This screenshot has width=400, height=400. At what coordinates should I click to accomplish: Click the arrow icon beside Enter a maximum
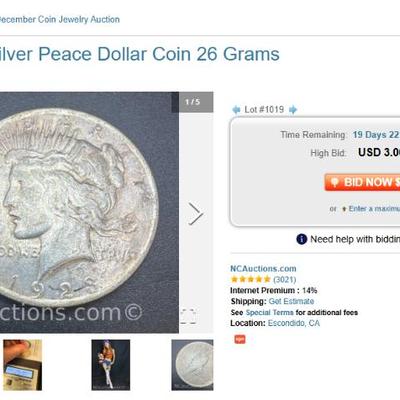pyautogui.click(x=344, y=209)
